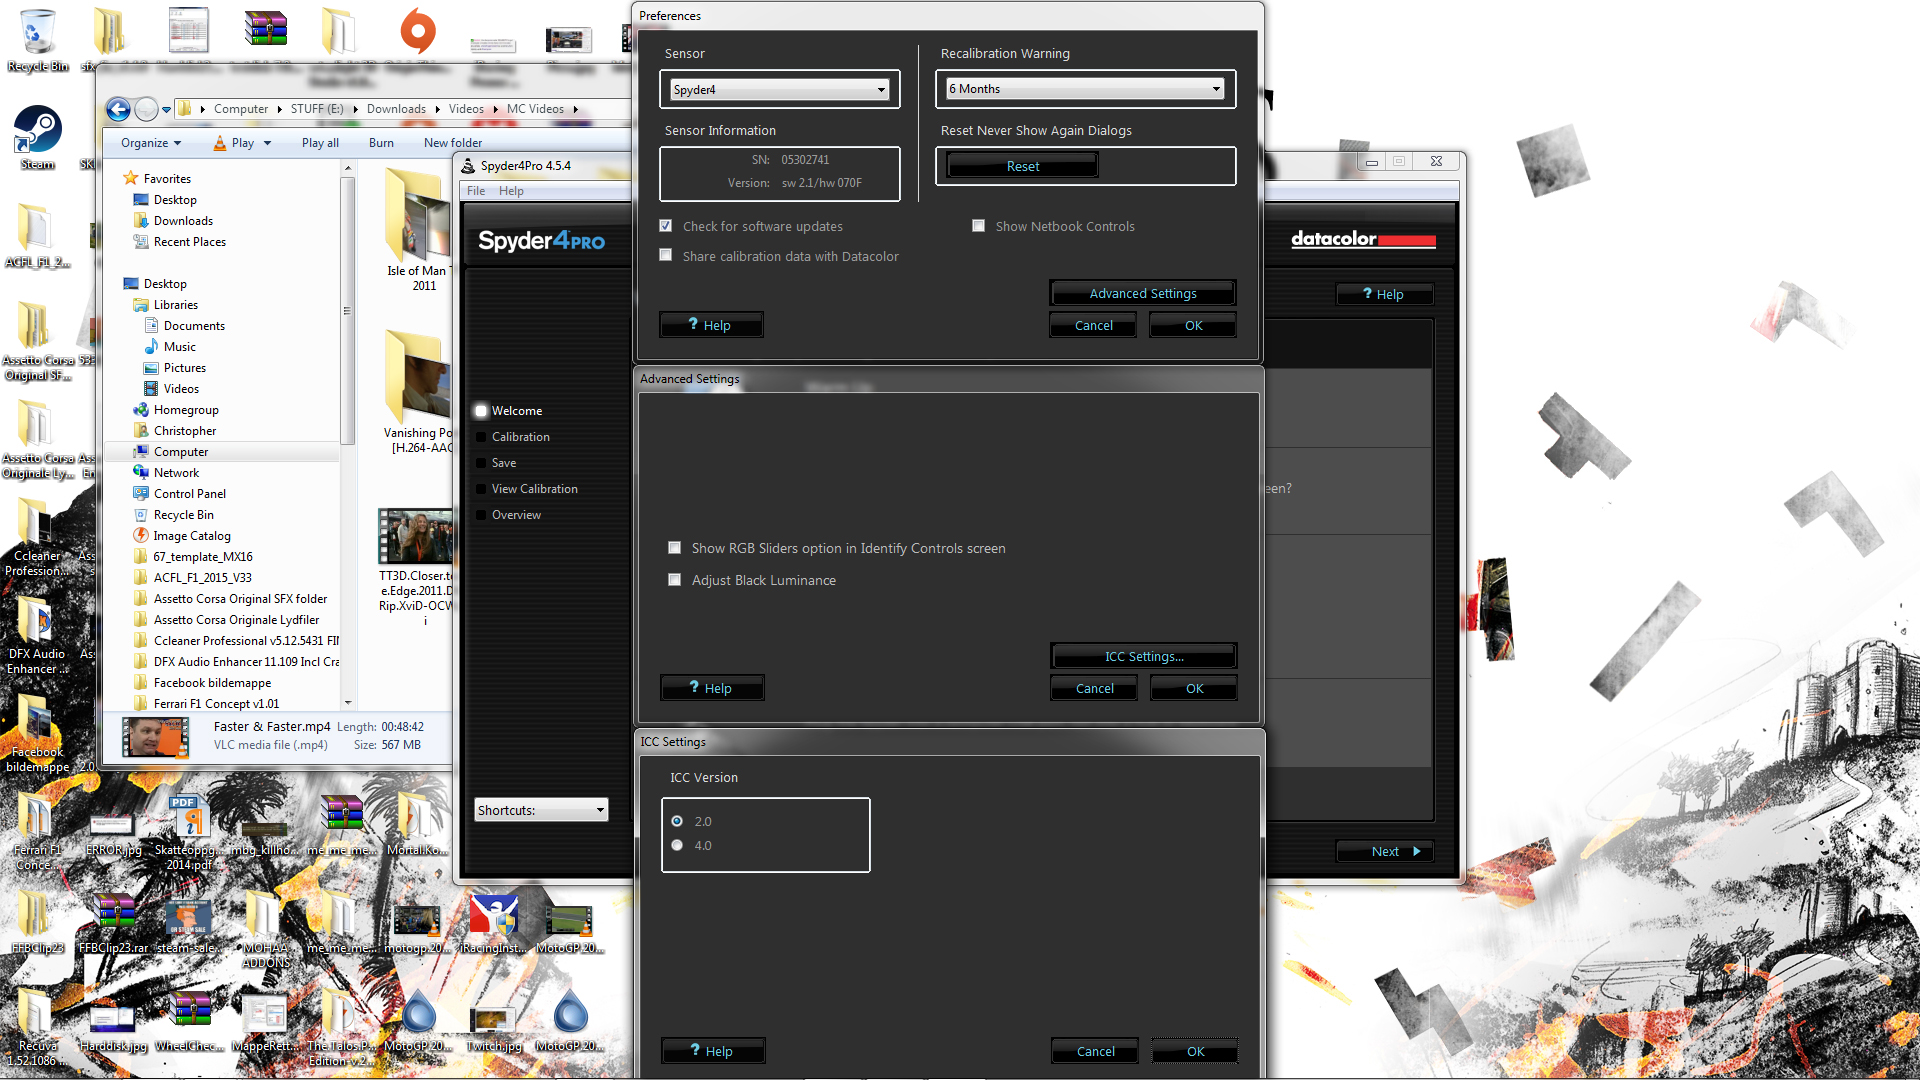Click Help in the Advanced Settings dialog

click(x=711, y=688)
